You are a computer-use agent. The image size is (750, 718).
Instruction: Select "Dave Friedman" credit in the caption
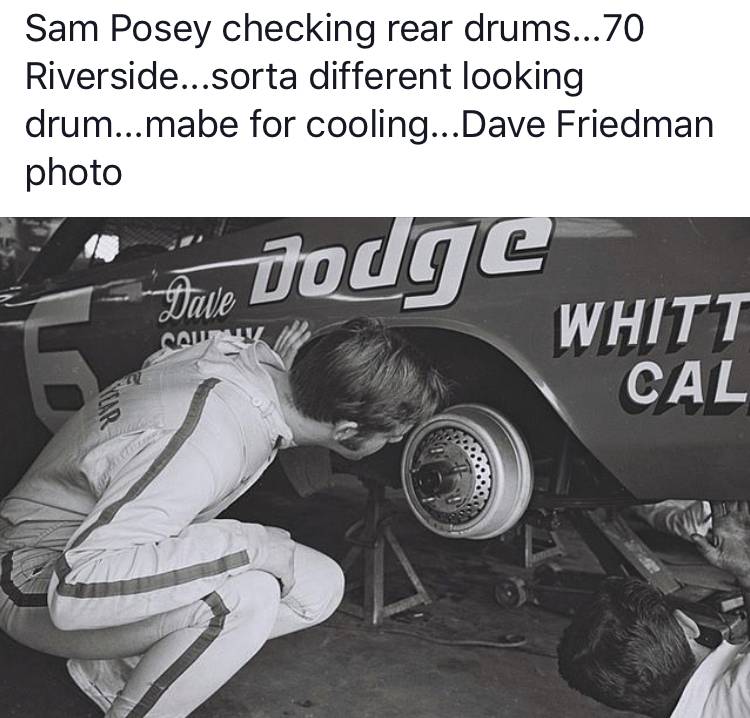click(587, 124)
